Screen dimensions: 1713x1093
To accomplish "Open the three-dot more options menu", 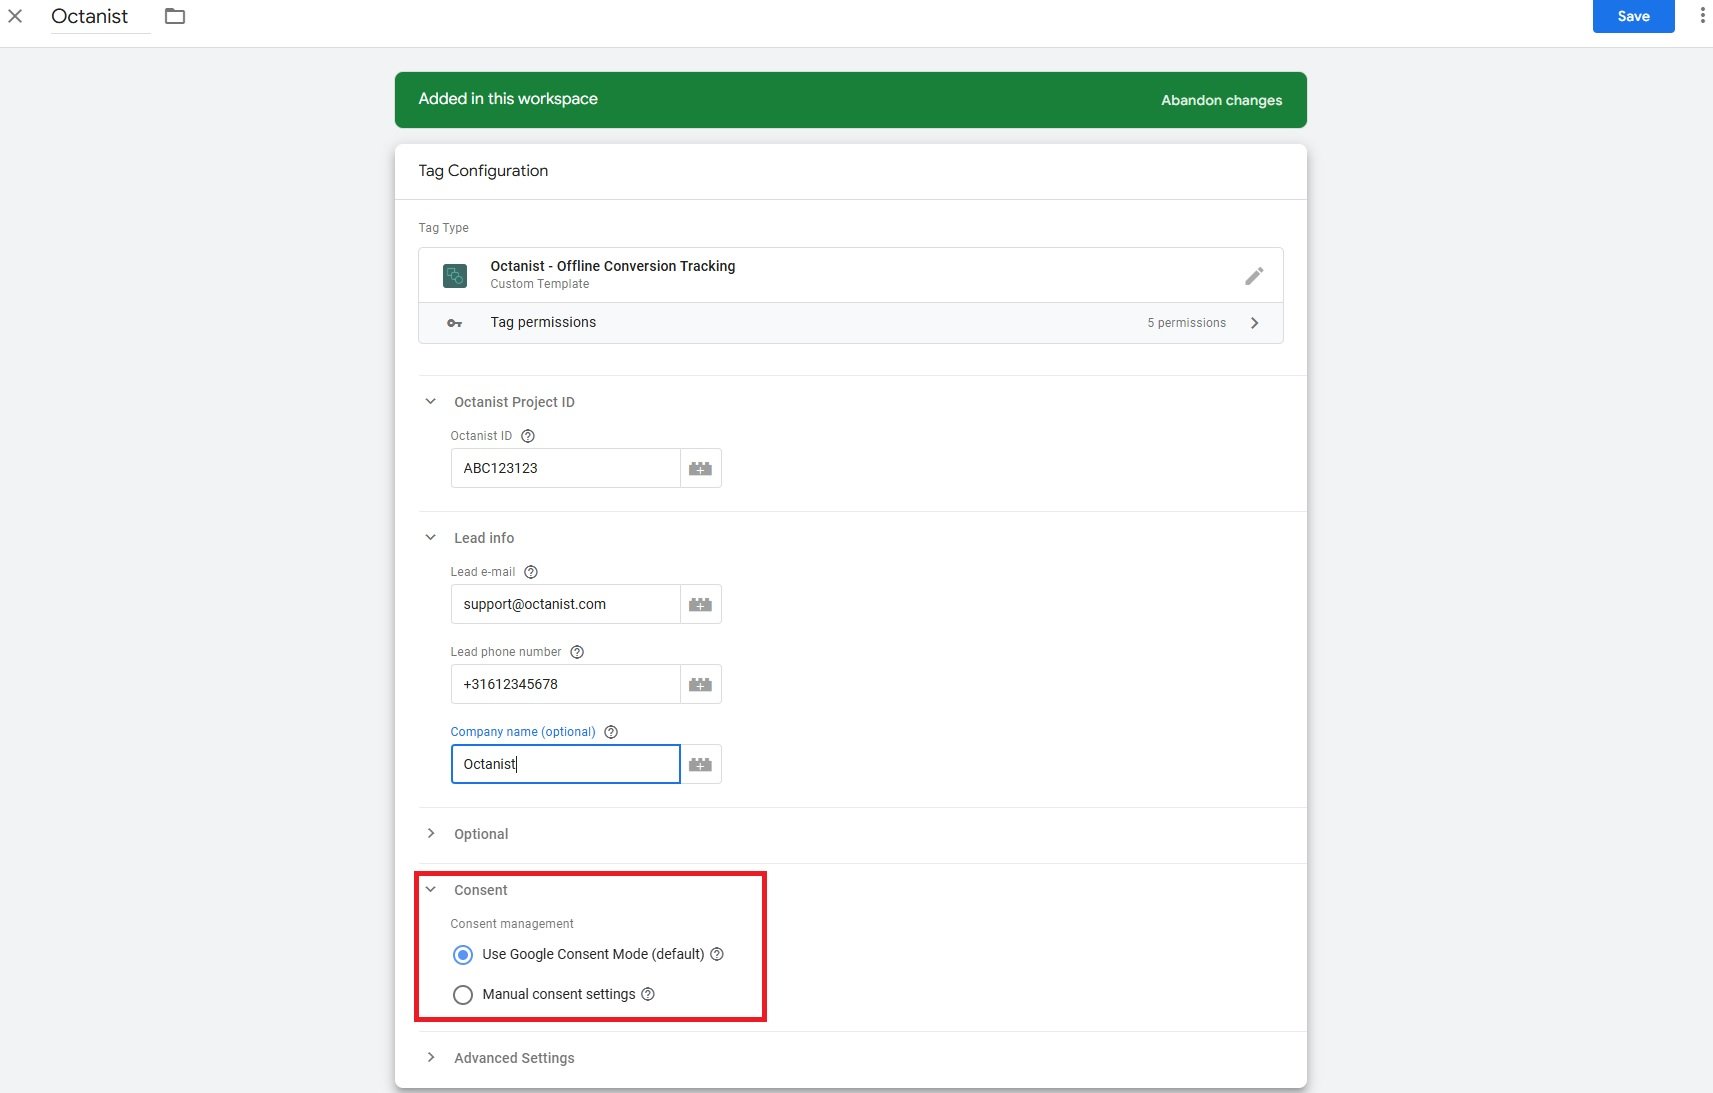I will point(1702,16).
